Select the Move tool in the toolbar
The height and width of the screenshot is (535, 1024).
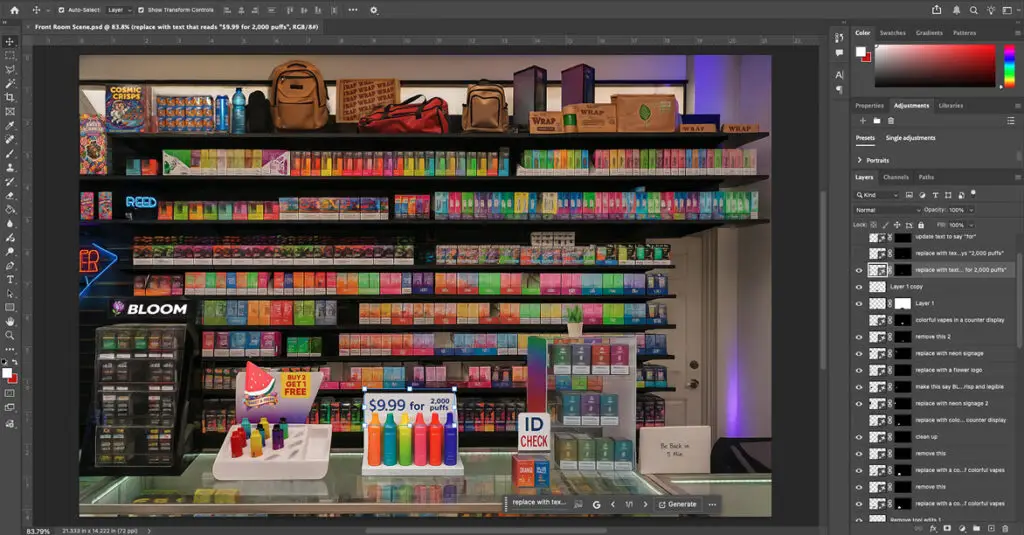tap(10, 41)
